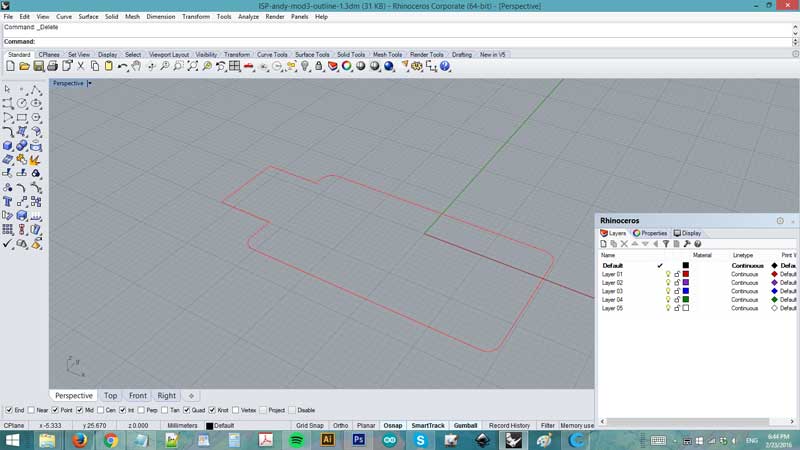Undo the last action with the Undo arrow
The height and width of the screenshot is (450, 800).
122,66
